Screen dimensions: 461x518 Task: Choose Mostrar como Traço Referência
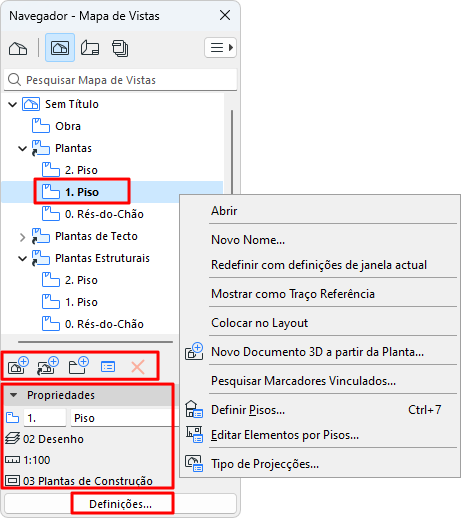[x=293, y=294]
